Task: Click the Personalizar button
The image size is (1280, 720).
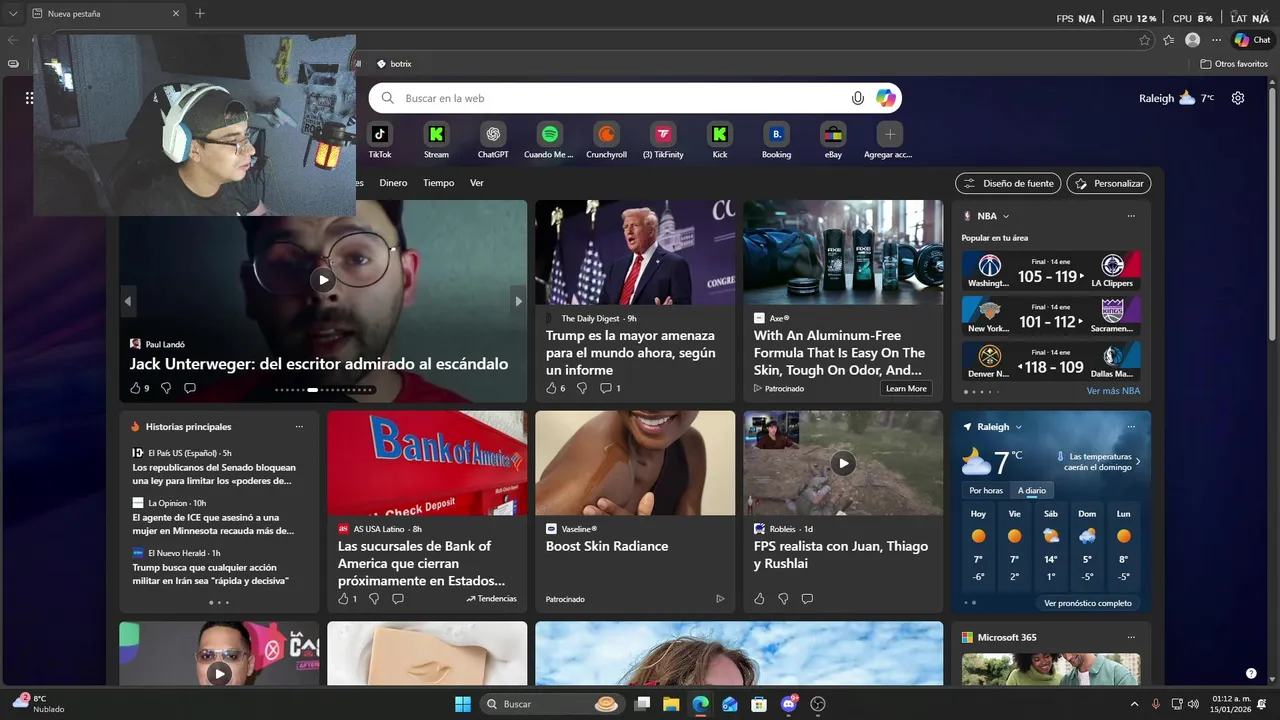Action: click(1109, 183)
